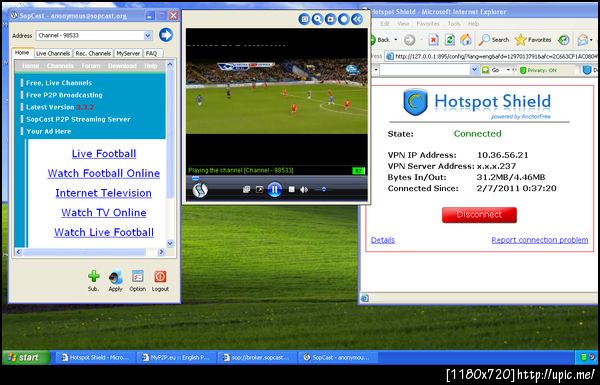Viewport: 600px width, 385px height.
Task: Click the magnifier zoom button in the player
Action: pyautogui.click(x=317, y=19)
